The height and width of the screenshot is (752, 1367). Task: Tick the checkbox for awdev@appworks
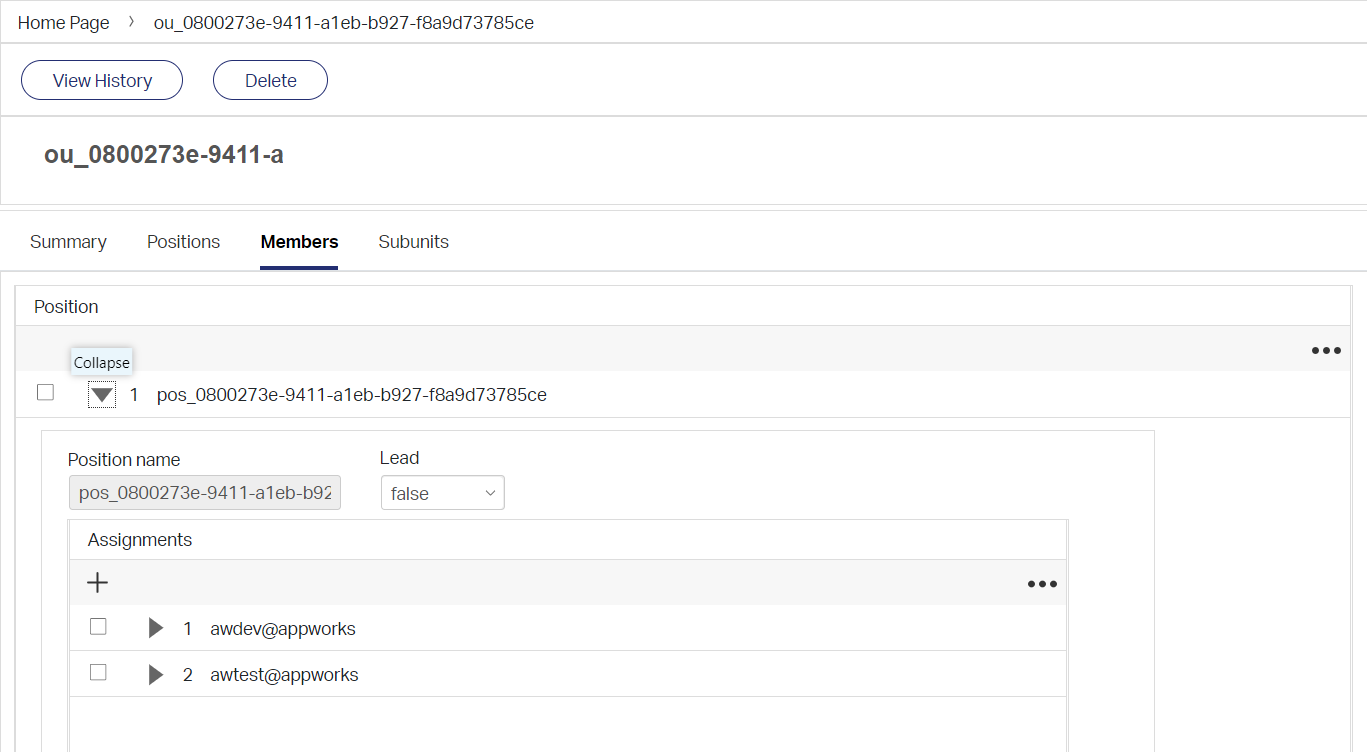click(98, 627)
